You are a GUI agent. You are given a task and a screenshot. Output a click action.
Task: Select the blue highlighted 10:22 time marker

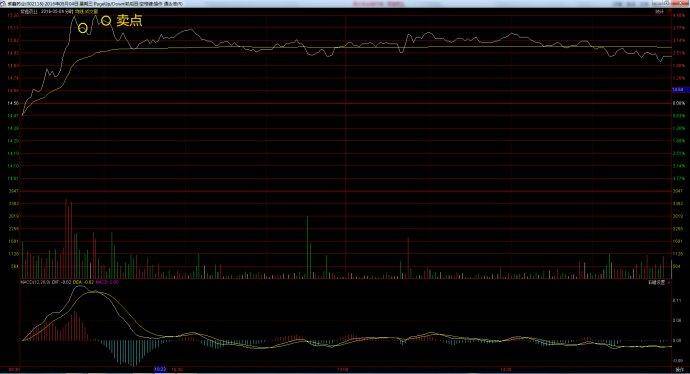click(160, 369)
